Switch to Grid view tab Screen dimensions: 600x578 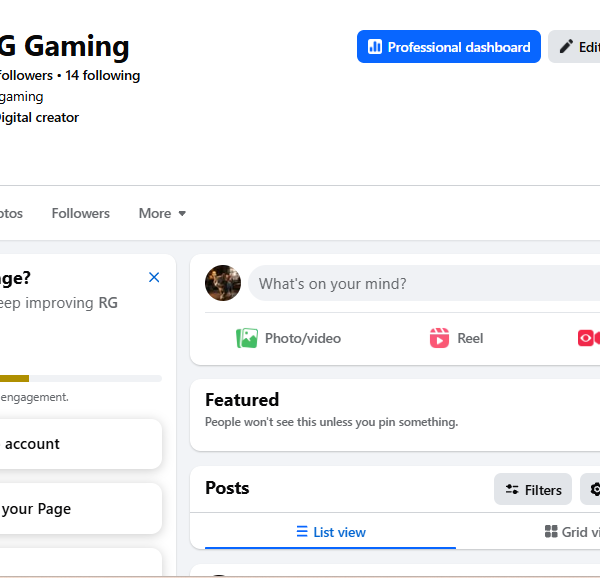pyautogui.click(x=572, y=532)
